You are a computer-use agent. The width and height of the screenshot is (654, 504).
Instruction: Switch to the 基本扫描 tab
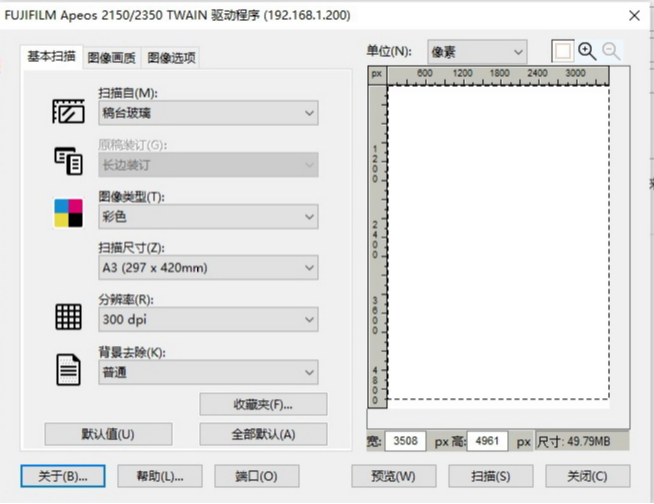51,56
